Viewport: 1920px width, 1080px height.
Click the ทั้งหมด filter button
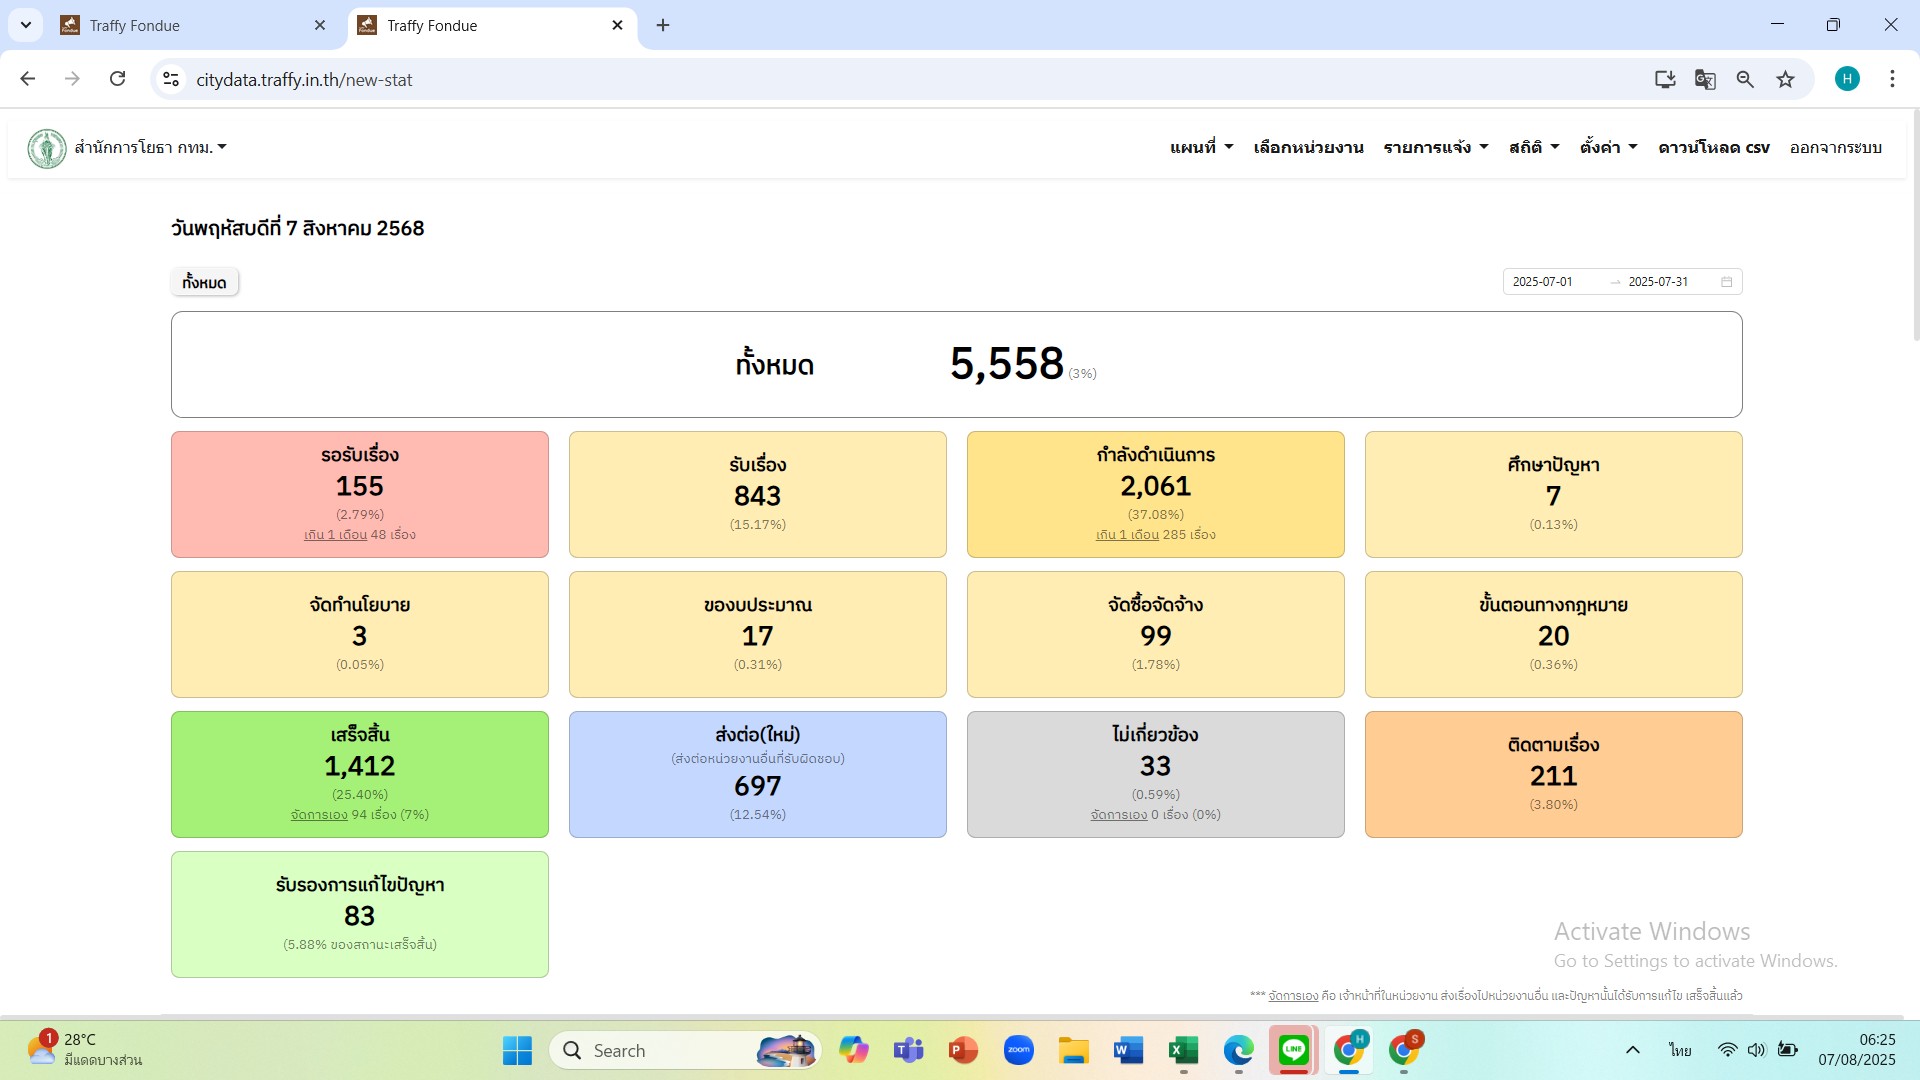[x=204, y=282]
